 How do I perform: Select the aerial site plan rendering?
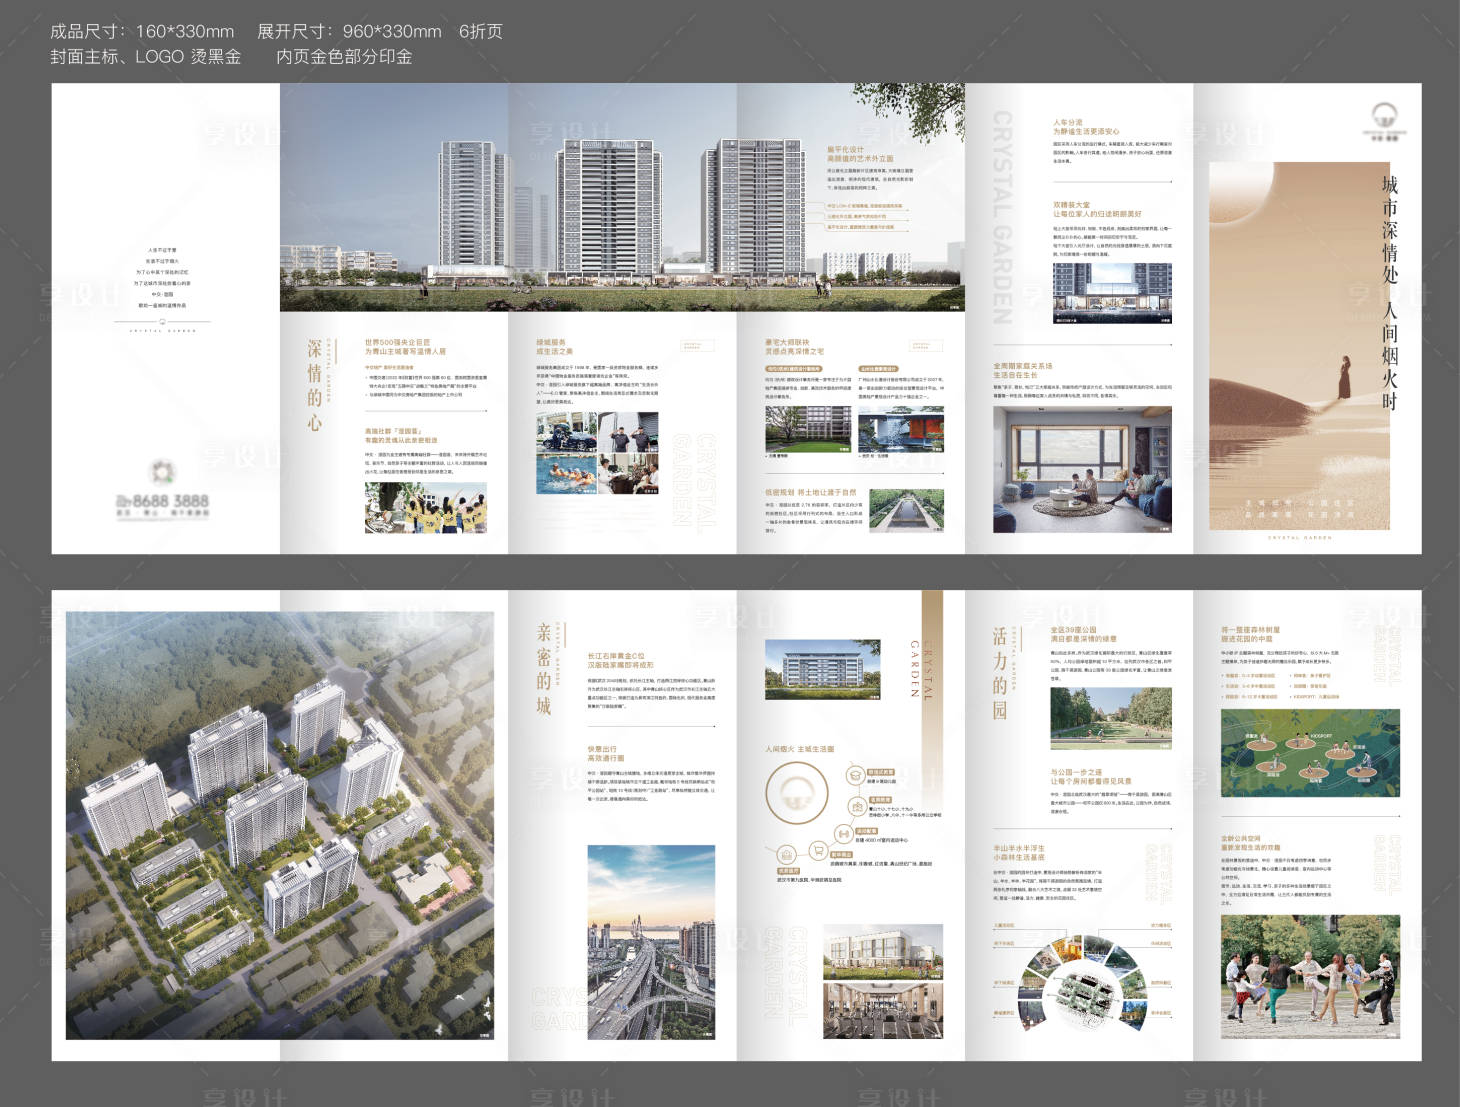click(280, 825)
